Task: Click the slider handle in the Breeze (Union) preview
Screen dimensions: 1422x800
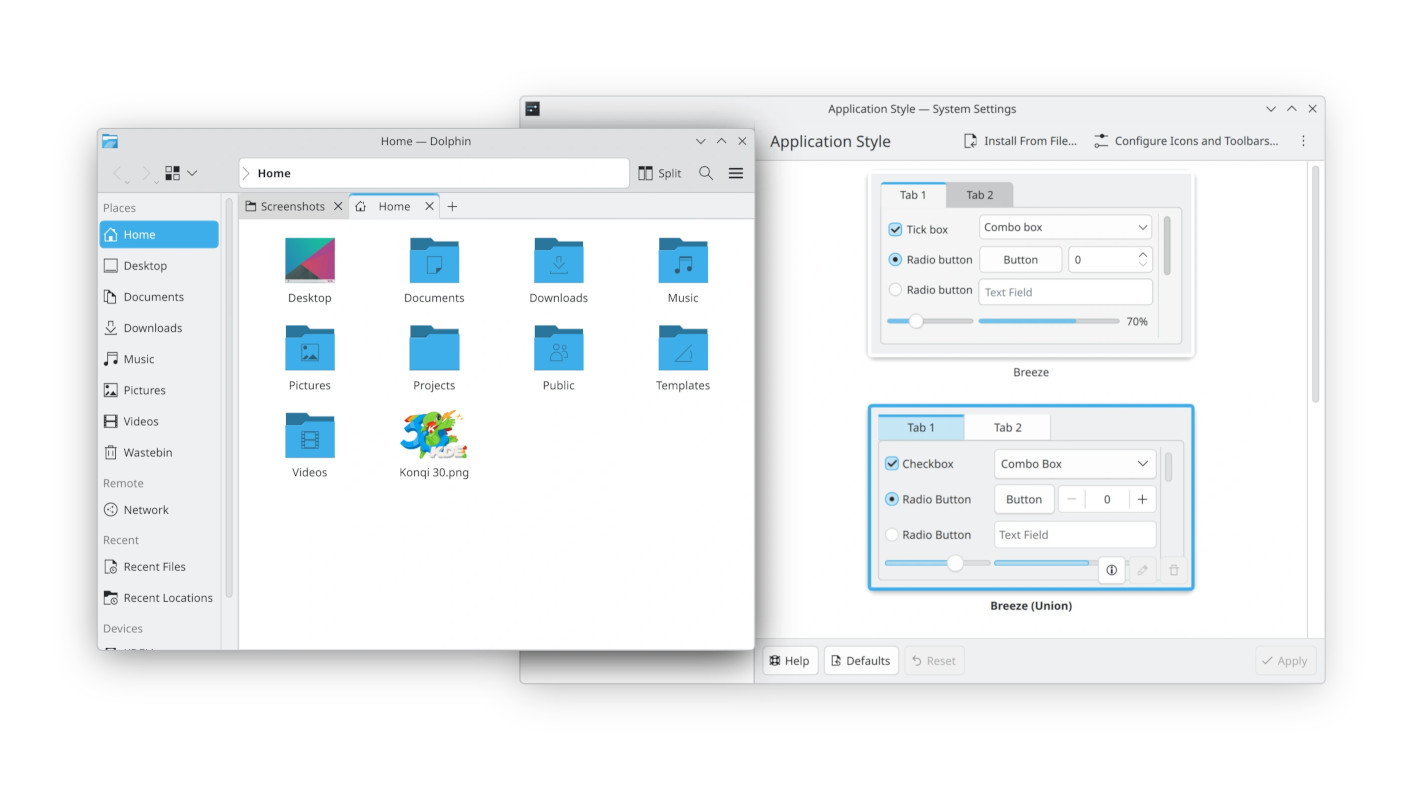Action: (955, 563)
